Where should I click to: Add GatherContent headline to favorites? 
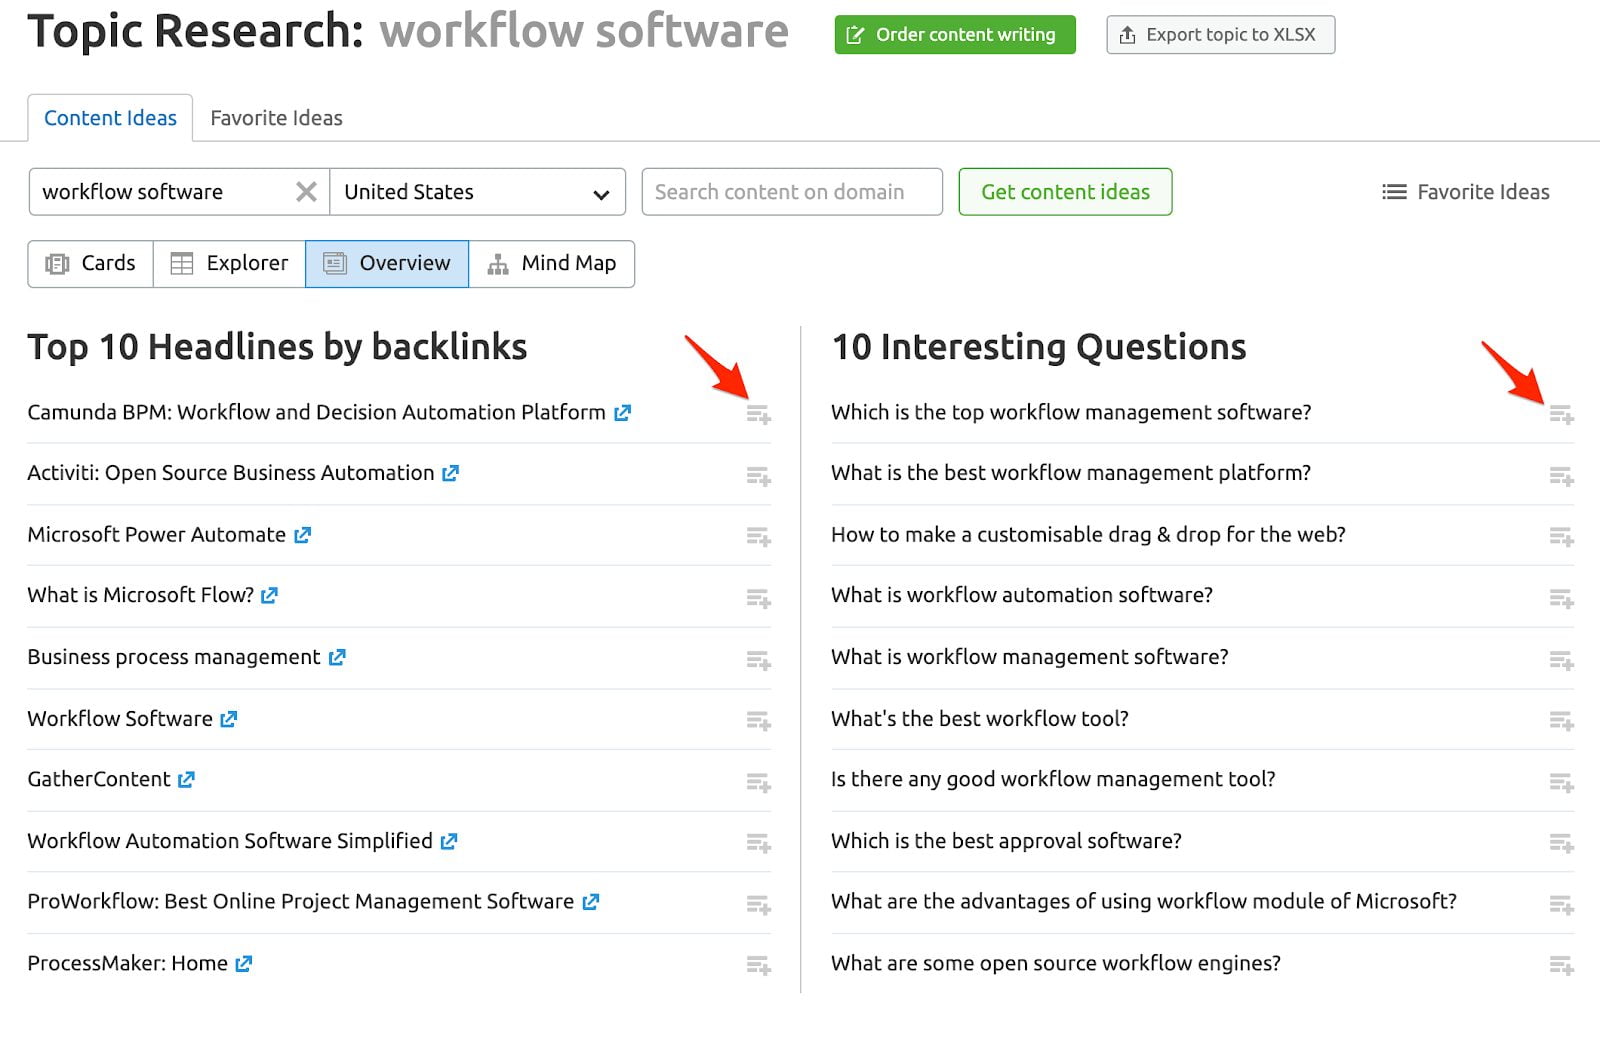pos(759,782)
